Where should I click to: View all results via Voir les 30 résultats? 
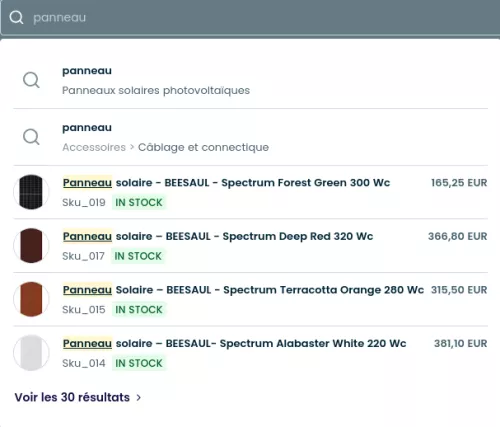point(72,397)
